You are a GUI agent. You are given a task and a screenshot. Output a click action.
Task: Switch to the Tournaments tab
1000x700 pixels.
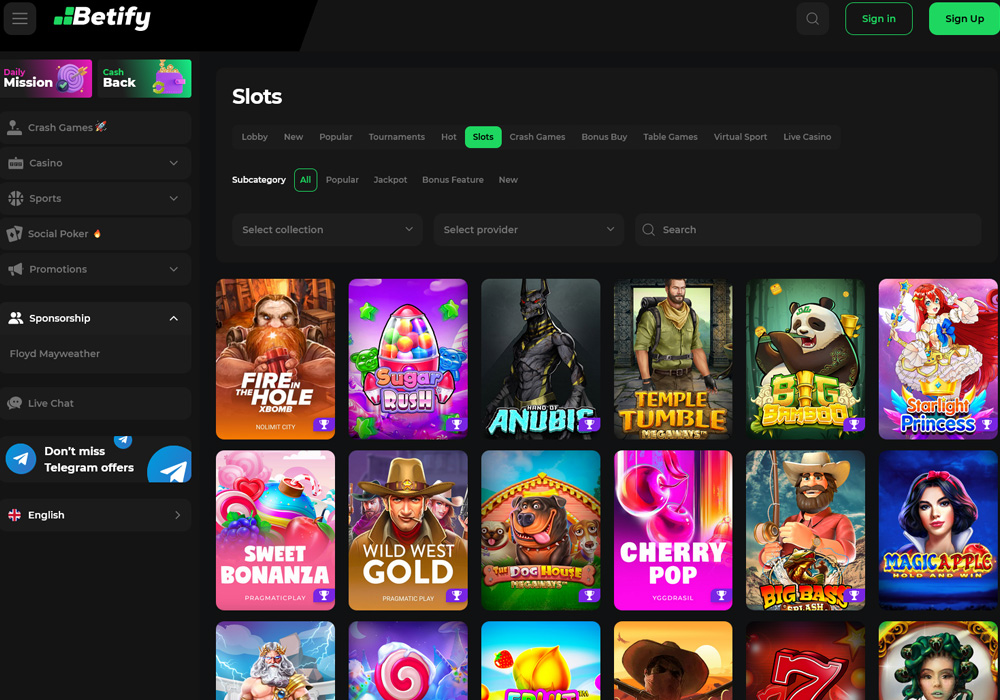click(397, 137)
